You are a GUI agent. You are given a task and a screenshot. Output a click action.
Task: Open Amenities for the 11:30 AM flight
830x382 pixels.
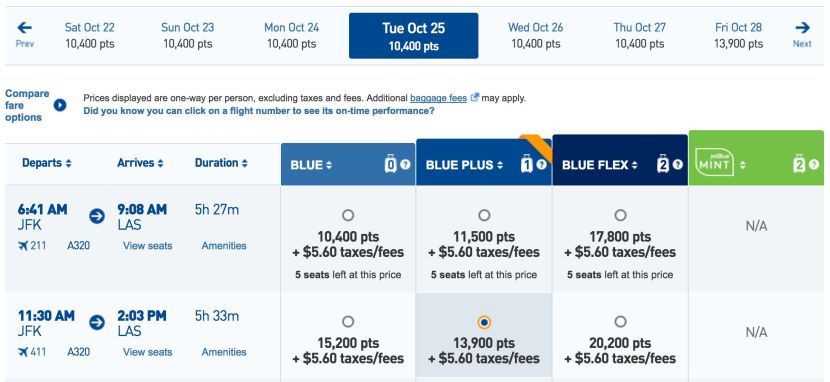(224, 352)
